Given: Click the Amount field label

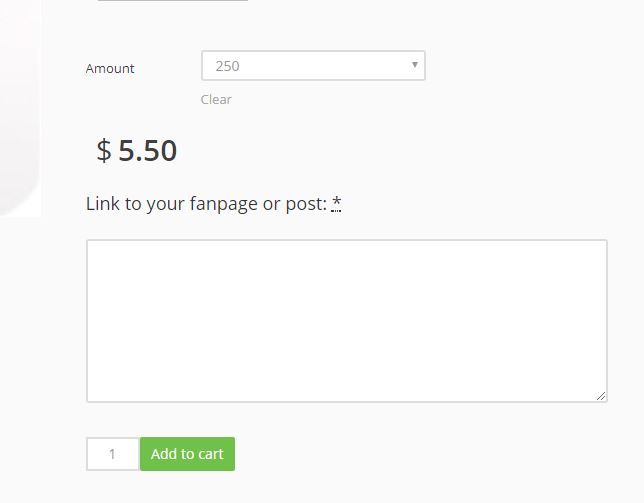Looking at the screenshot, I should [110, 69].
